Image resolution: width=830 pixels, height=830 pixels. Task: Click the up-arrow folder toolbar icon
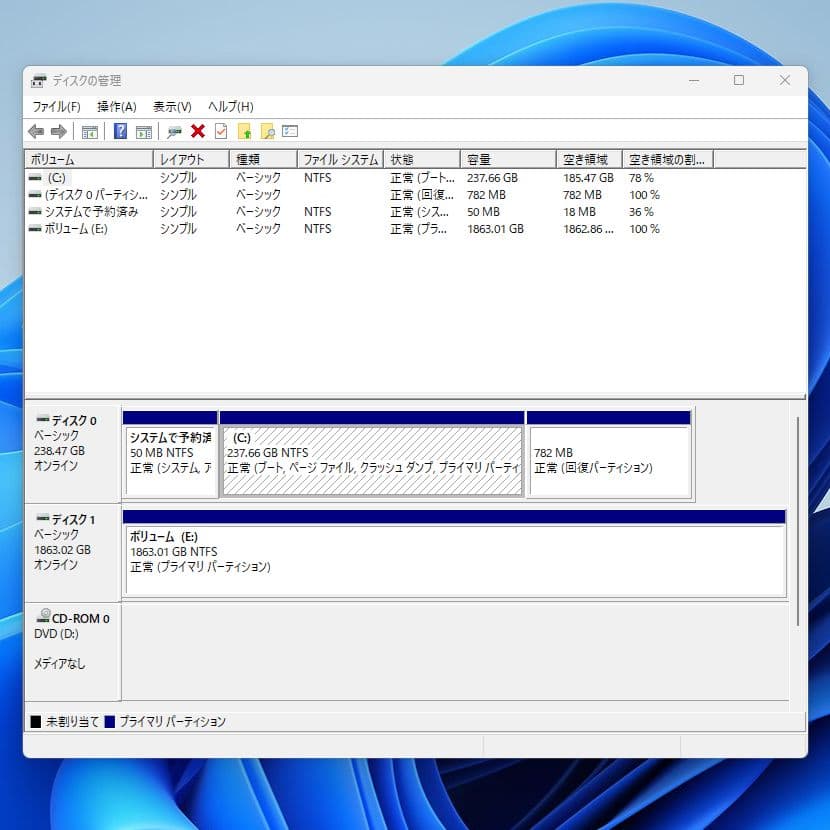(x=246, y=131)
